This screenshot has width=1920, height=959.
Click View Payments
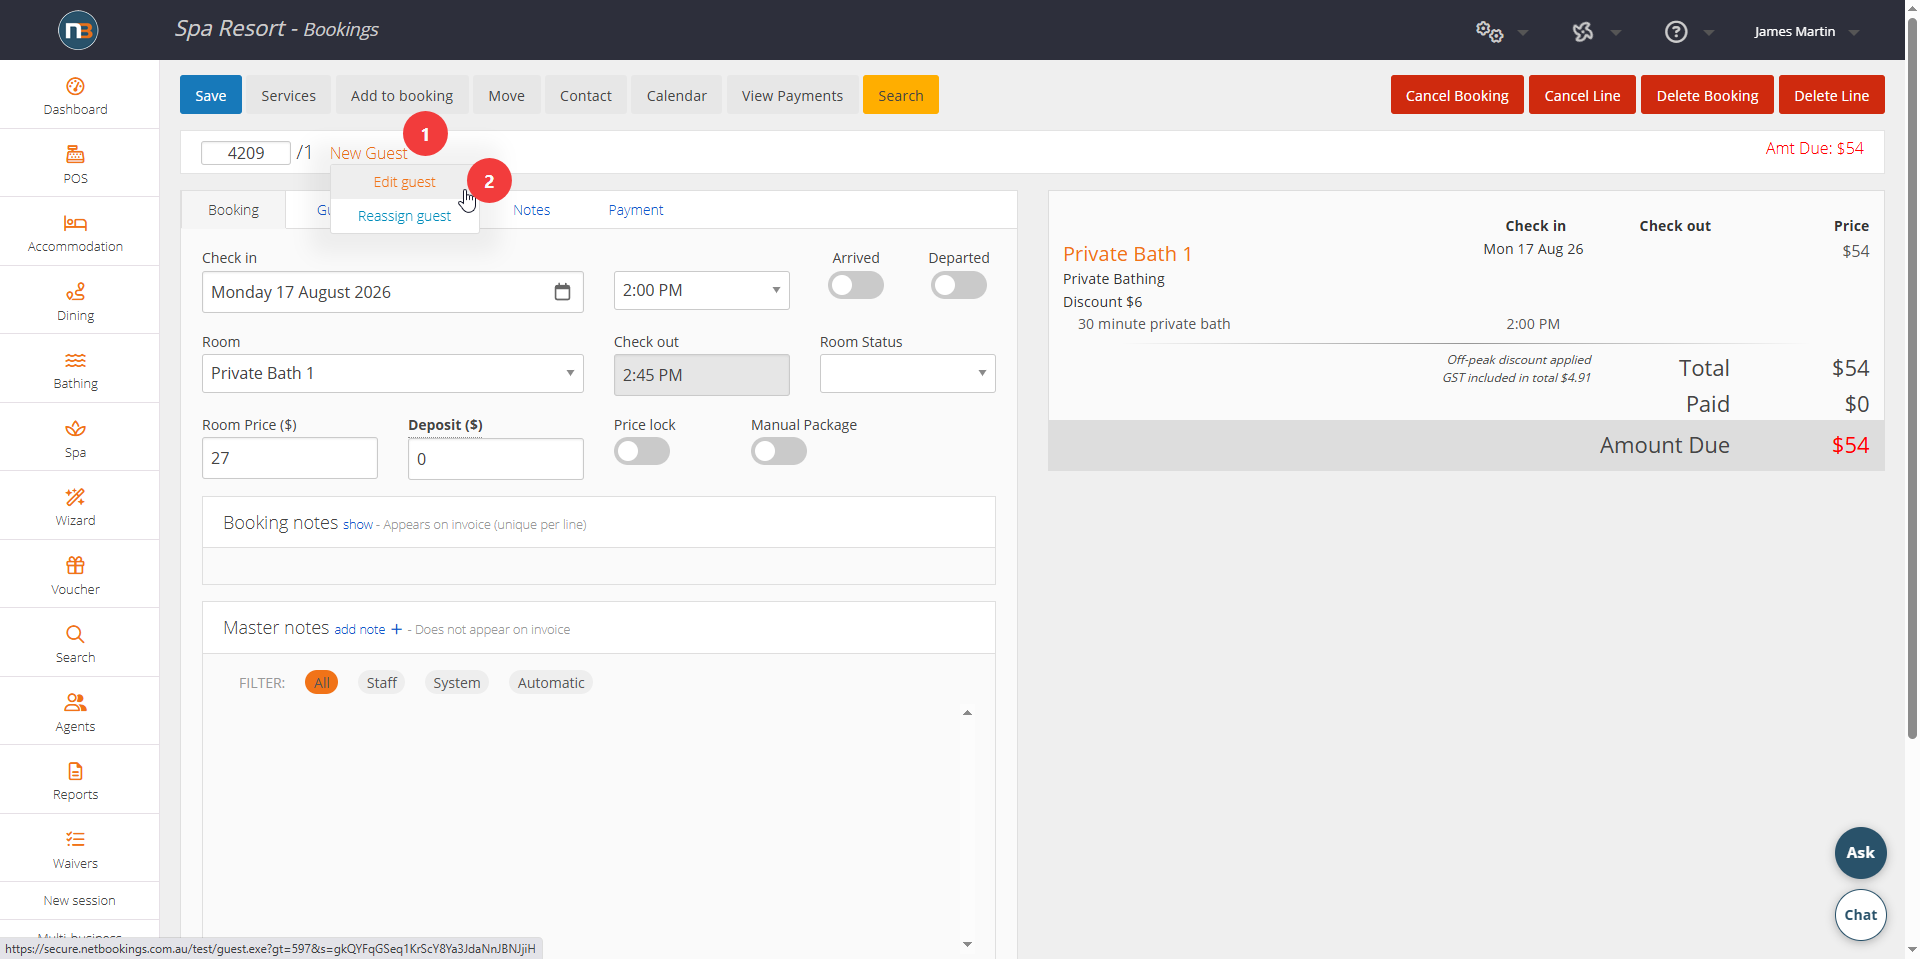tap(792, 95)
